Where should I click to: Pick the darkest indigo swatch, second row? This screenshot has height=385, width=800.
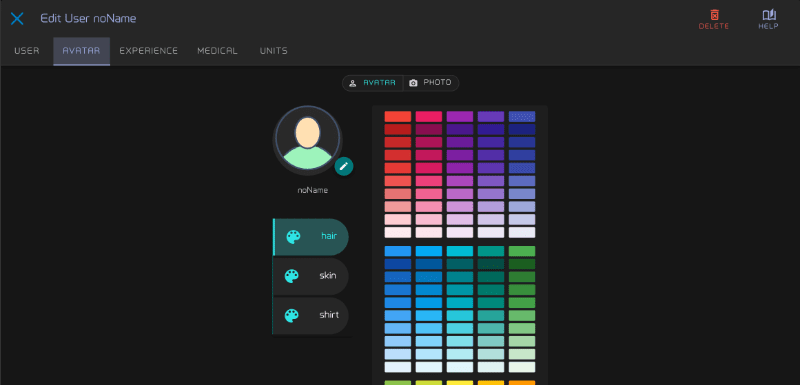[522, 130]
